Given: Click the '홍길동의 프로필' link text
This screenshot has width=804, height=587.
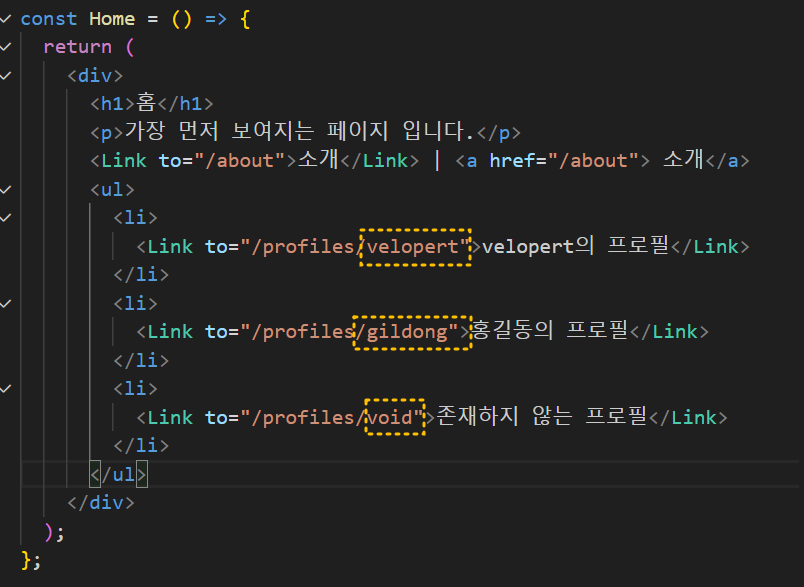Looking at the screenshot, I should tap(549, 330).
